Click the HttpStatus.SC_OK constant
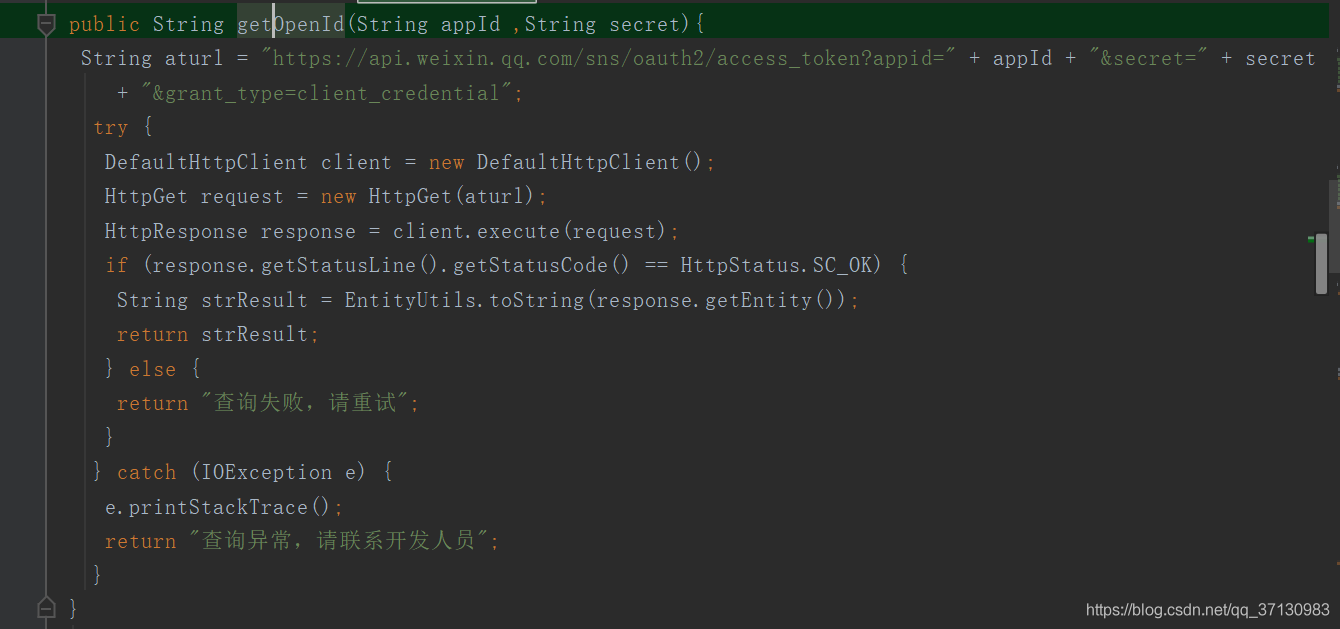Viewport: 1340px width, 629px height. pyautogui.click(x=780, y=265)
